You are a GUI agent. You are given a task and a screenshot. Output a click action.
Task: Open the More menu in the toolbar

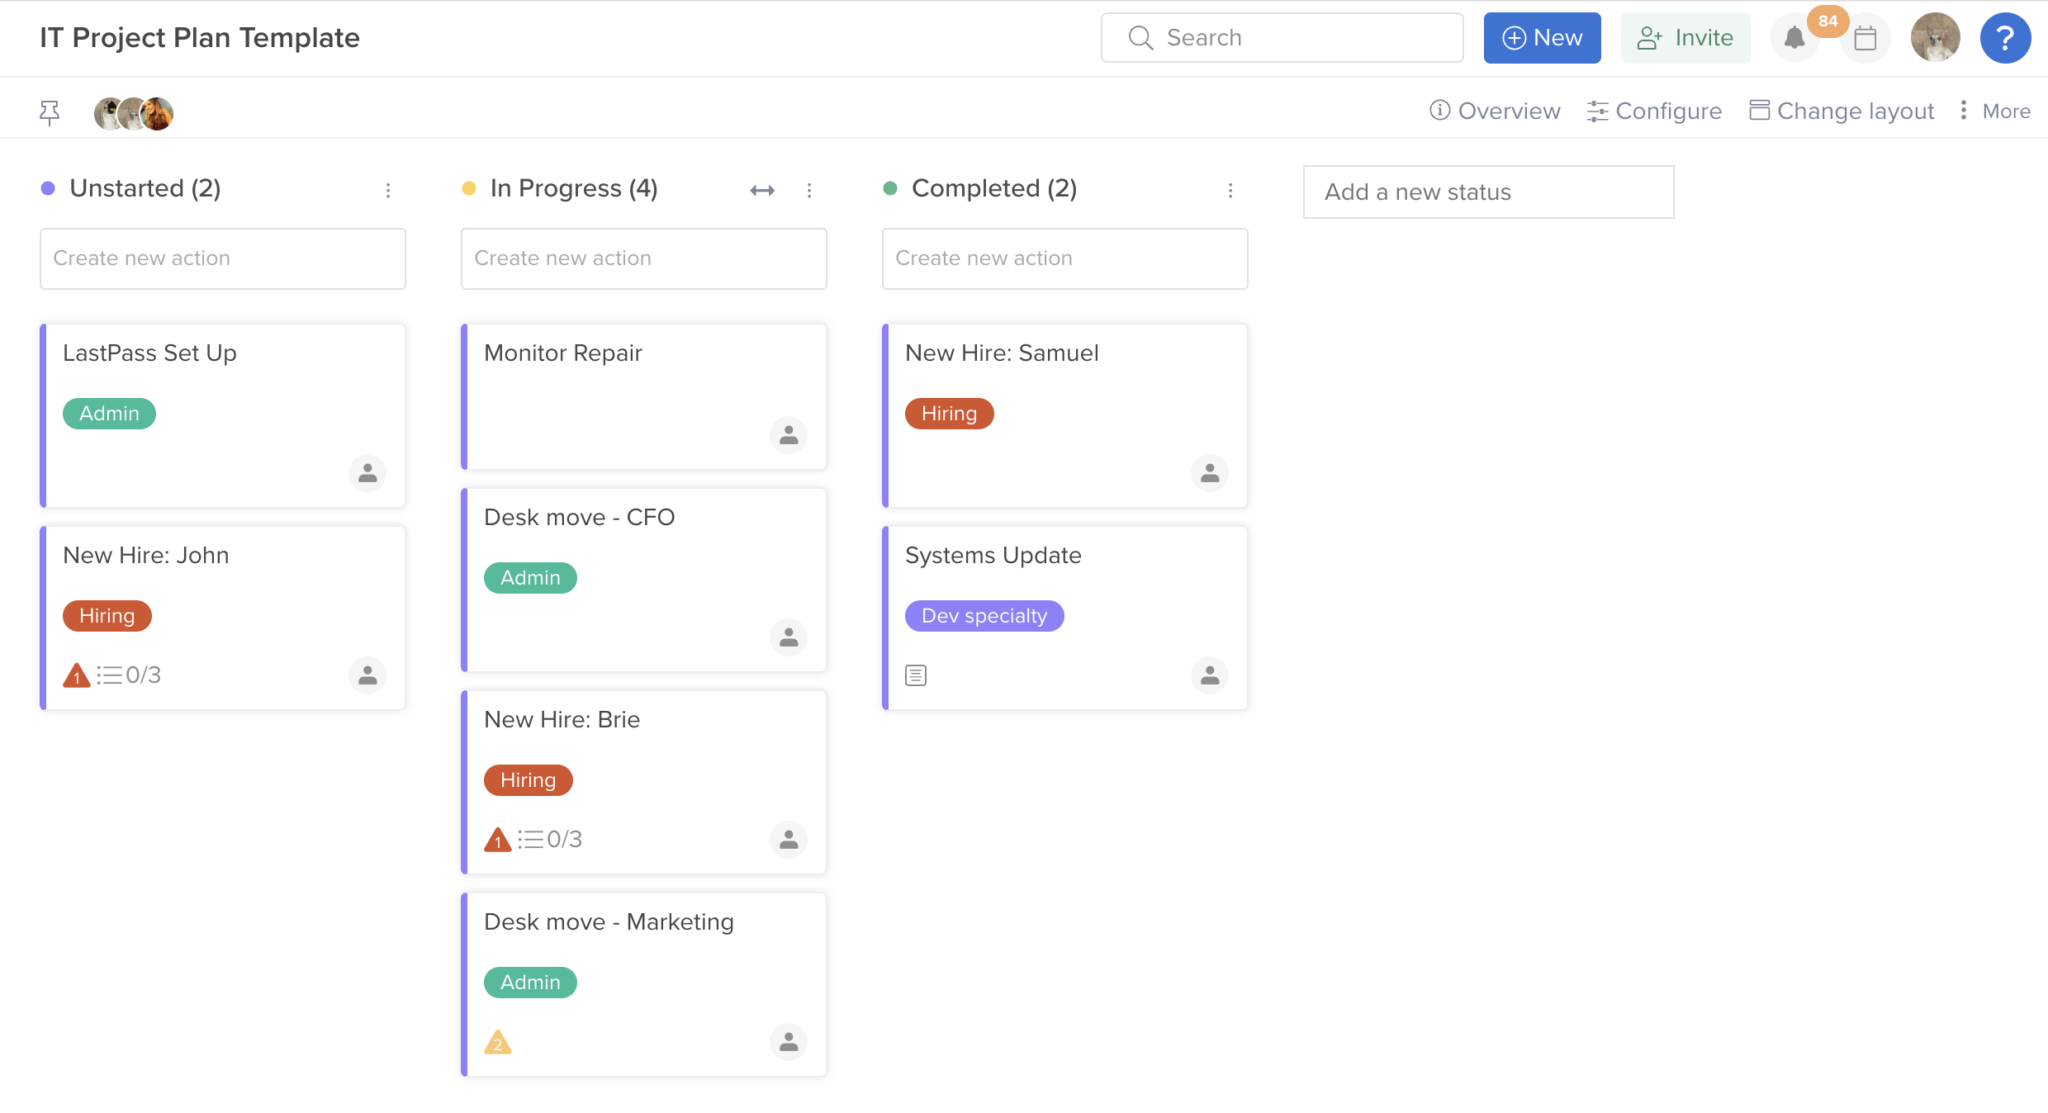coord(1994,110)
